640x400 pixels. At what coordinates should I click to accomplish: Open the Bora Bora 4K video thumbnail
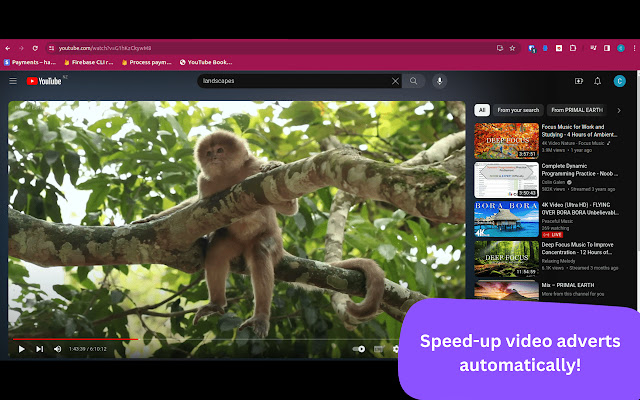click(506, 219)
